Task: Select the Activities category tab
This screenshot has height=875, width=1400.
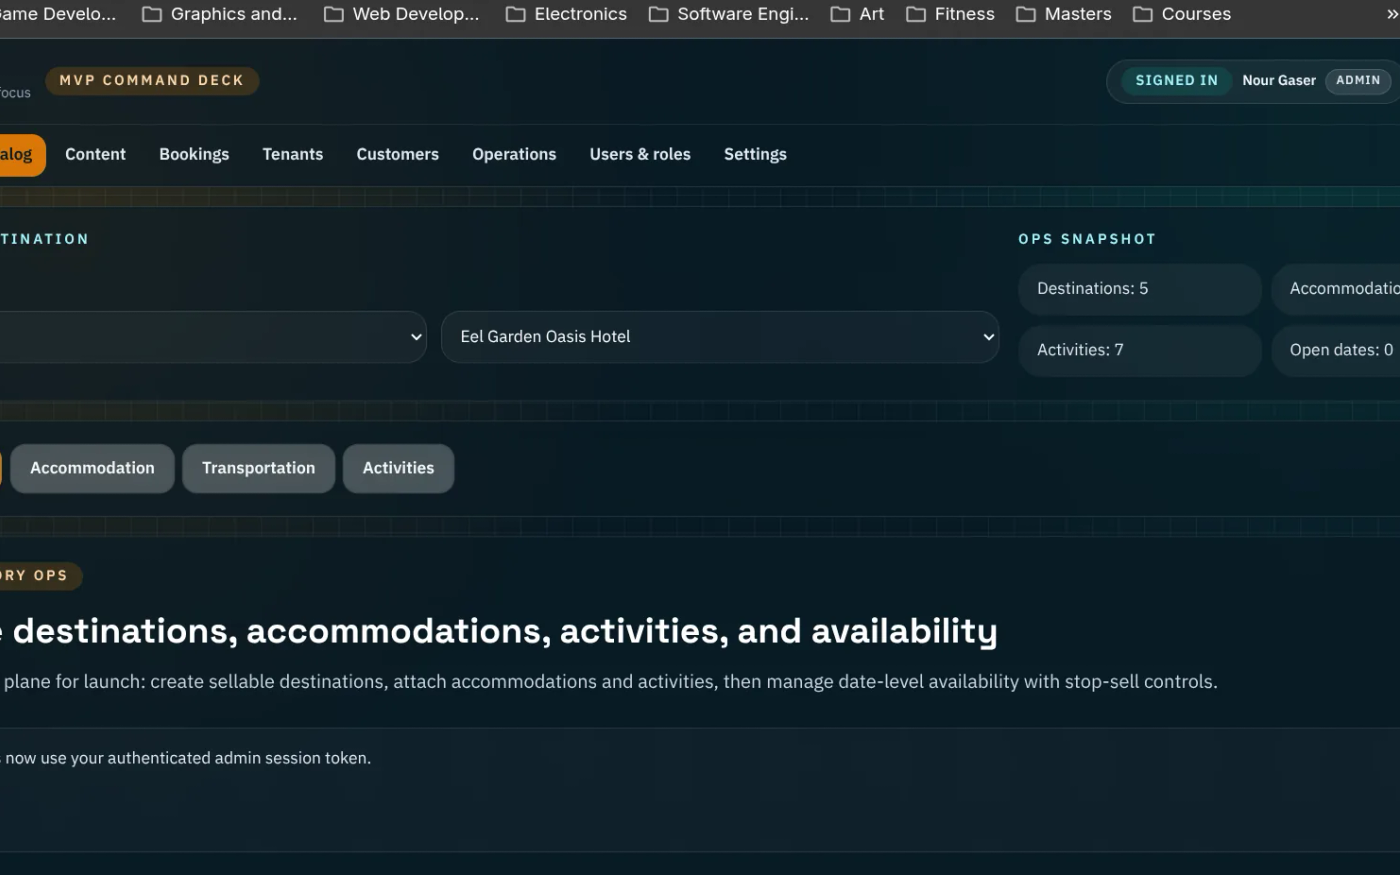Action: coord(398,468)
